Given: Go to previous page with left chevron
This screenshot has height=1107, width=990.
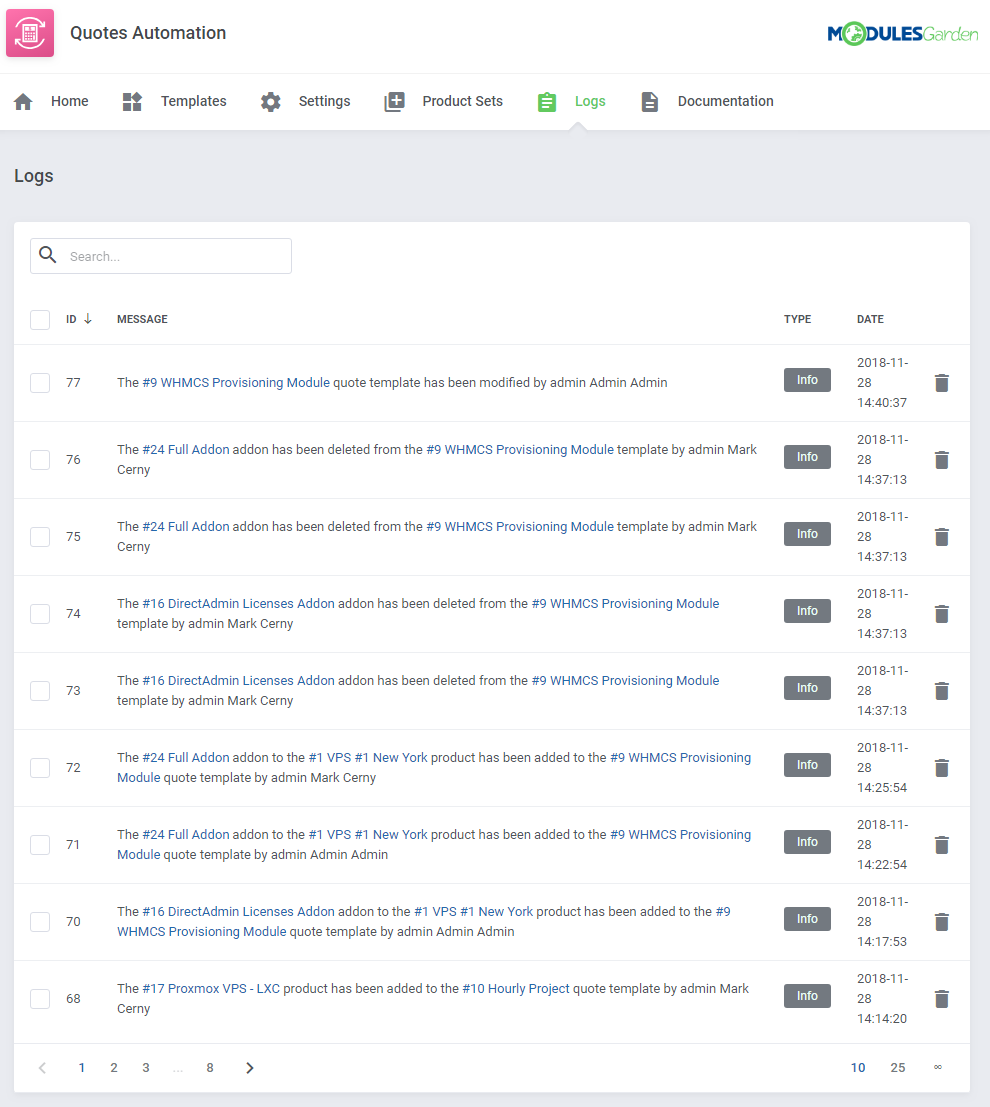Looking at the screenshot, I should click(x=42, y=1067).
